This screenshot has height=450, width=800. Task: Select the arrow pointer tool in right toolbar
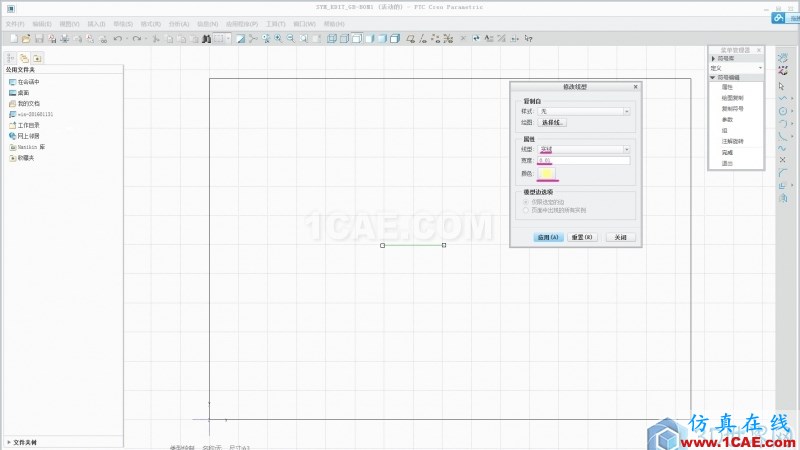tap(782, 86)
